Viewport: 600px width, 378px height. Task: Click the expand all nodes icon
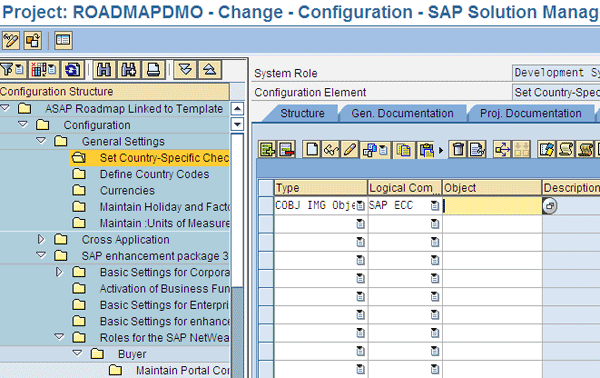point(186,70)
